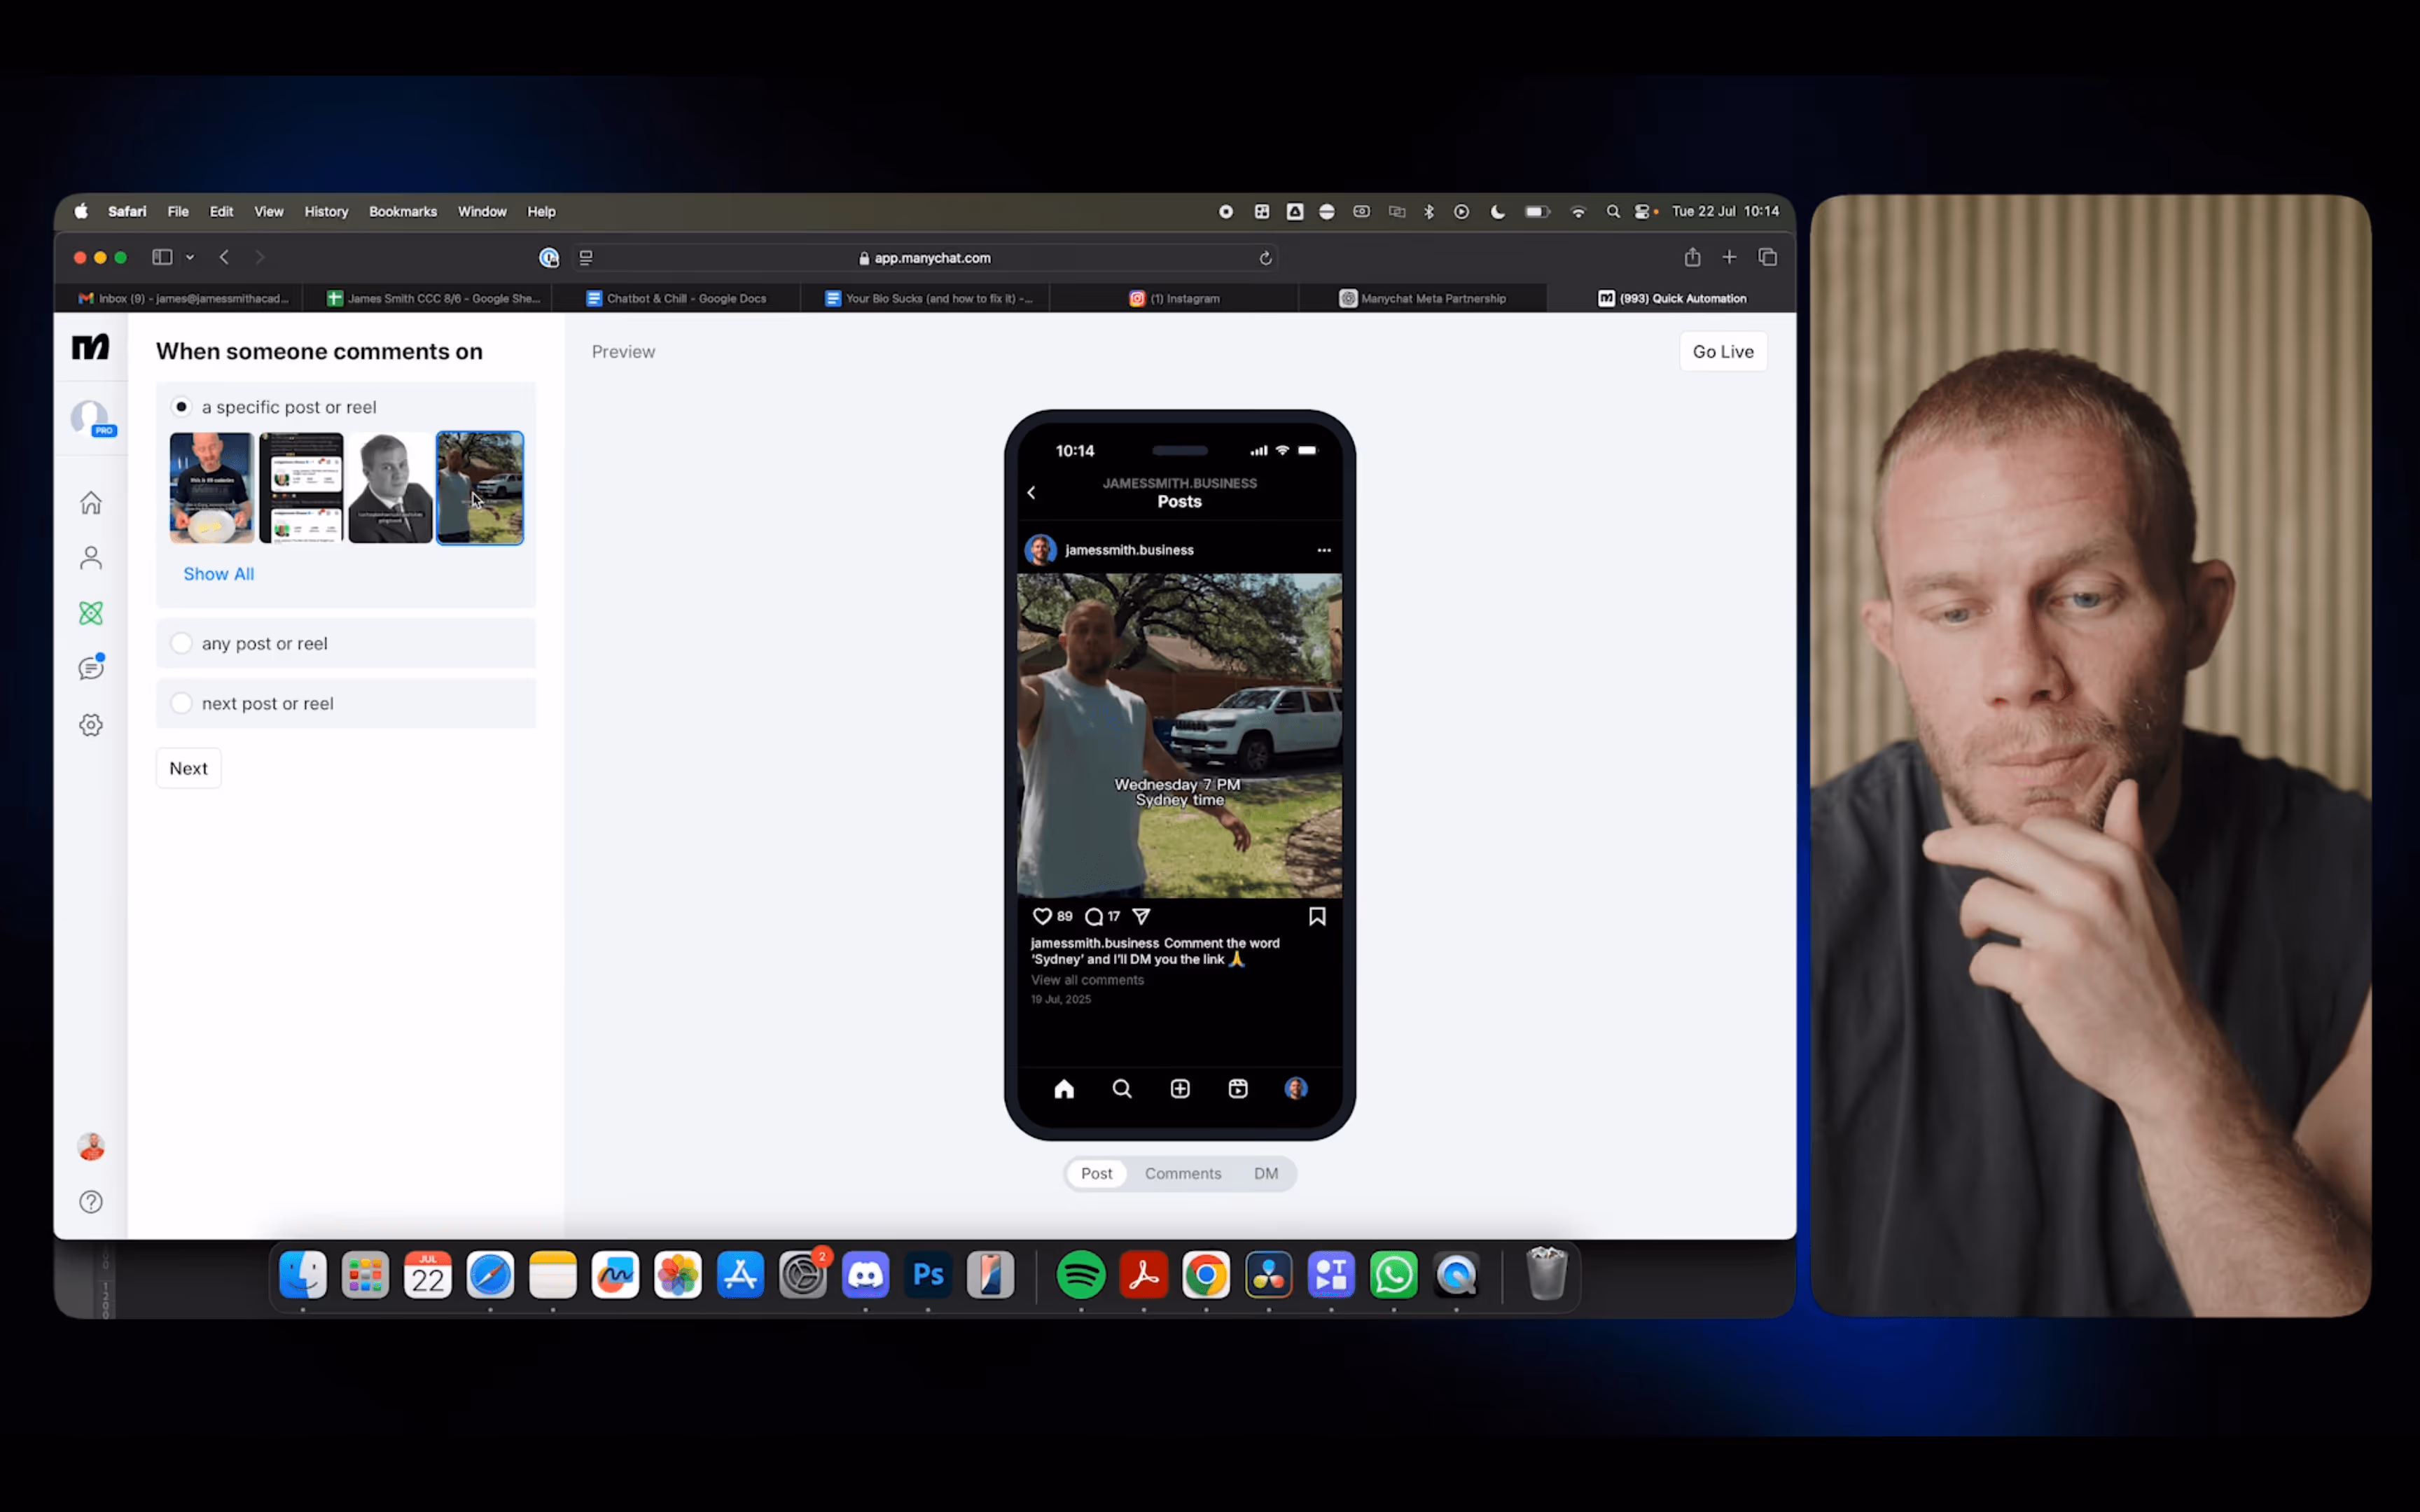The height and width of the screenshot is (1512, 2420).
Task: Open Settings gear in Manychat sidebar
Action: pos(91,725)
